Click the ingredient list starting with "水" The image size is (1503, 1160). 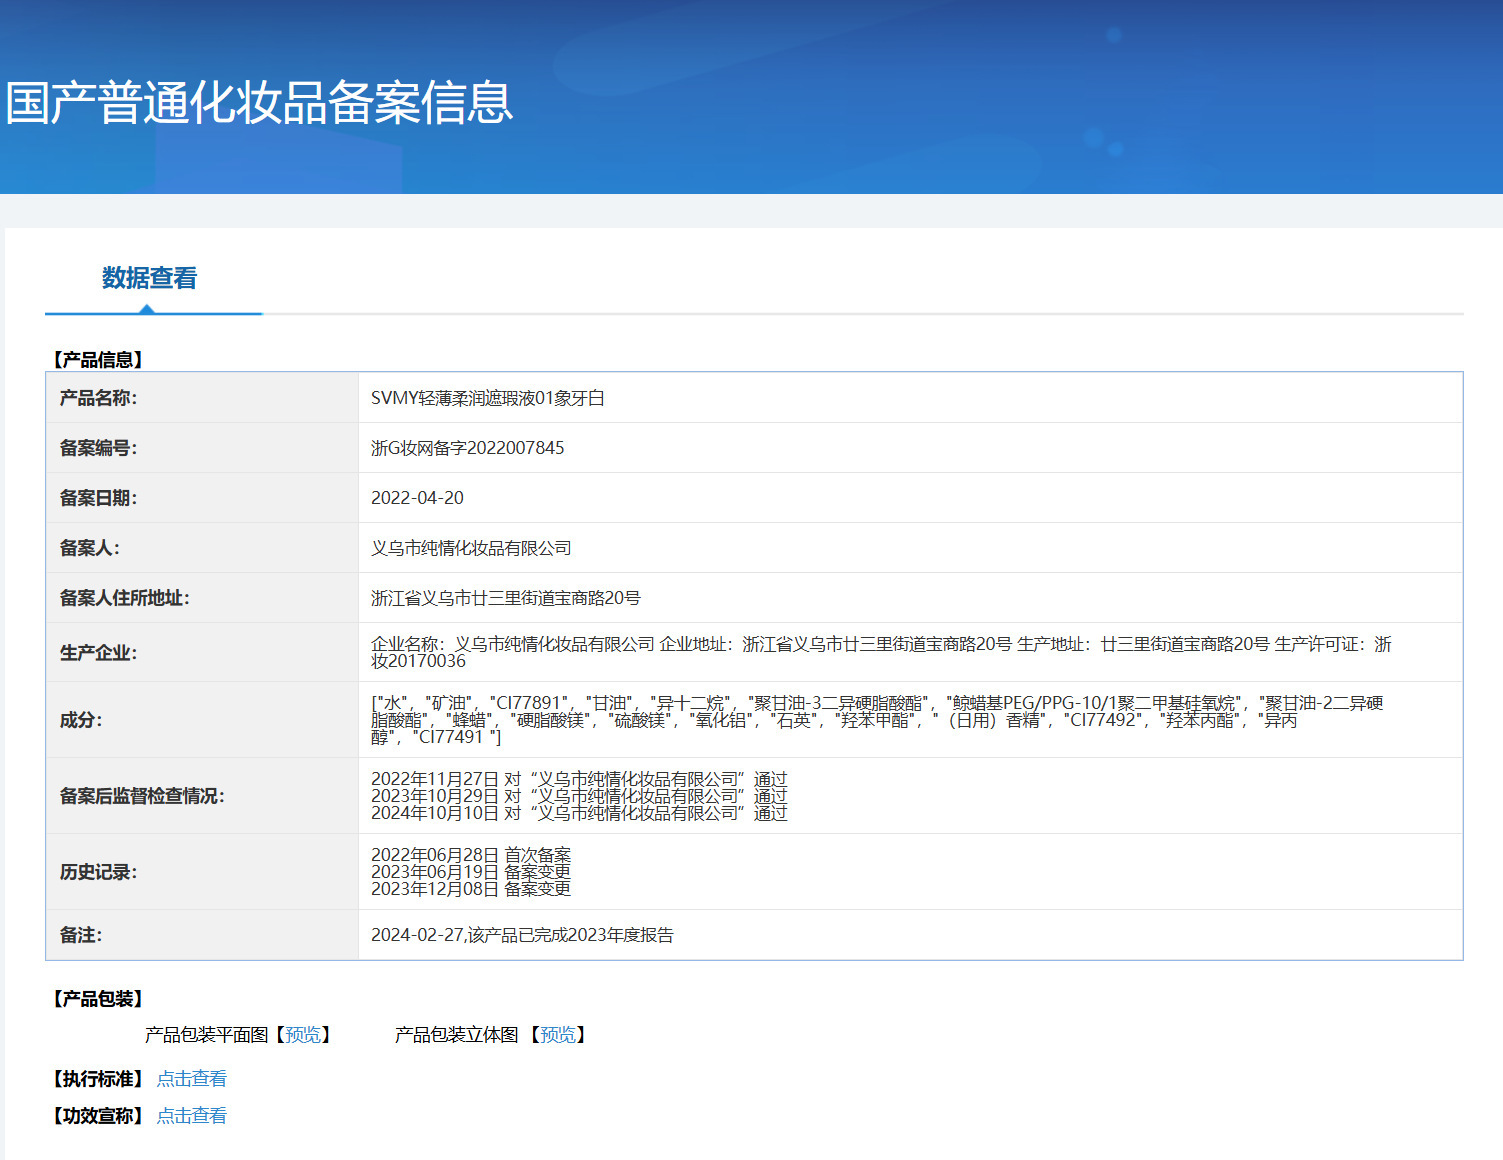click(x=877, y=720)
